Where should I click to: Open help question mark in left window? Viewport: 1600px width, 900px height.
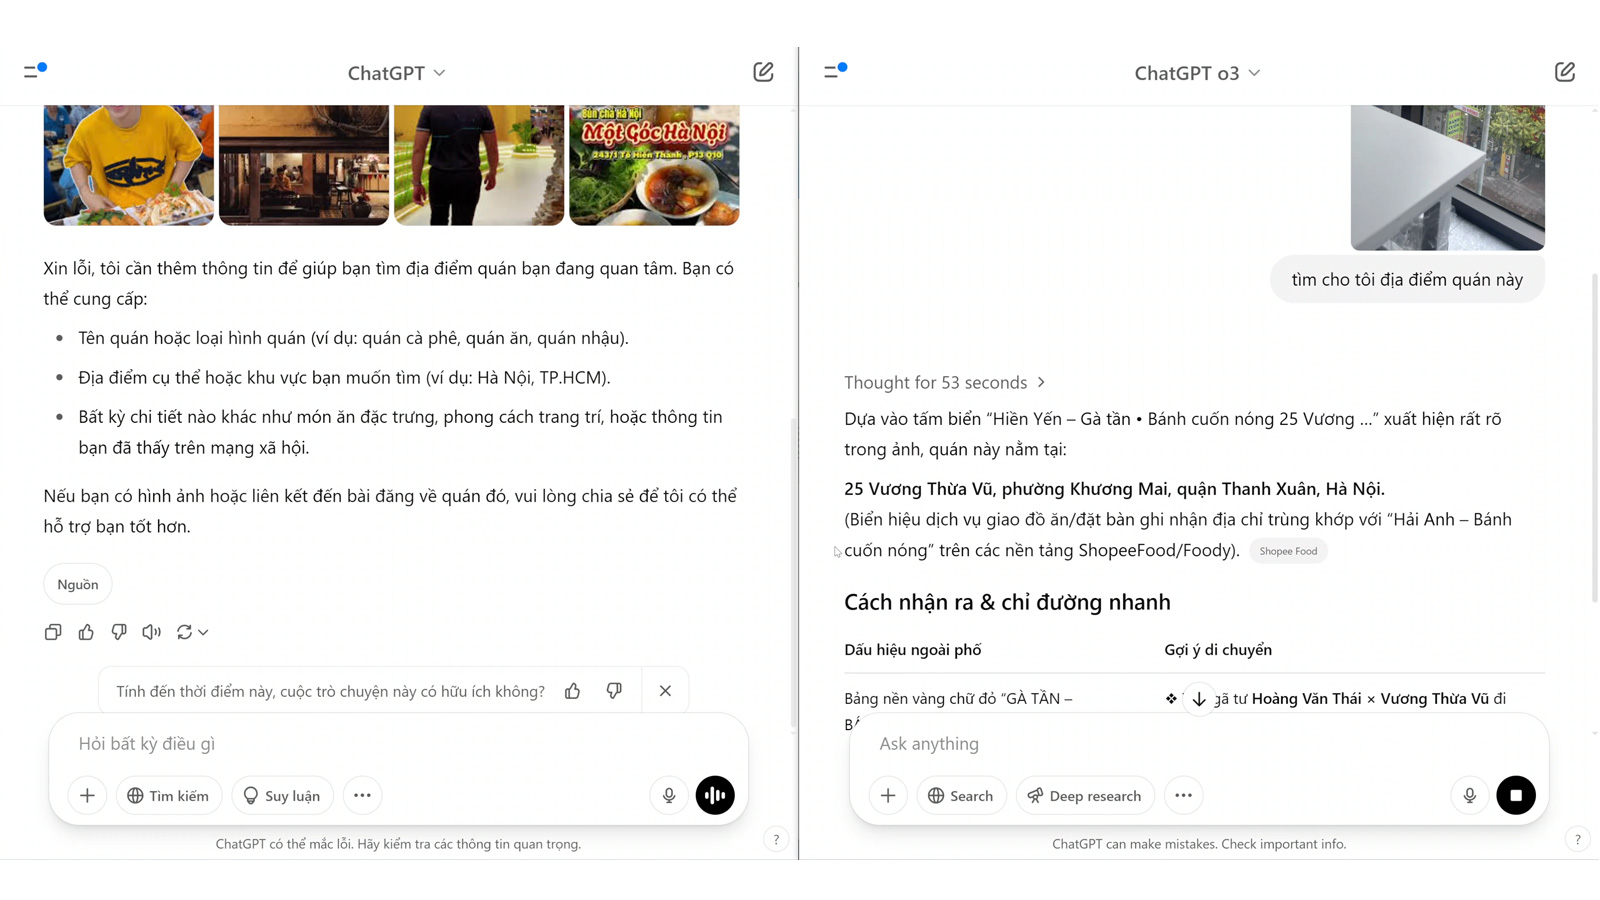point(776,840)
